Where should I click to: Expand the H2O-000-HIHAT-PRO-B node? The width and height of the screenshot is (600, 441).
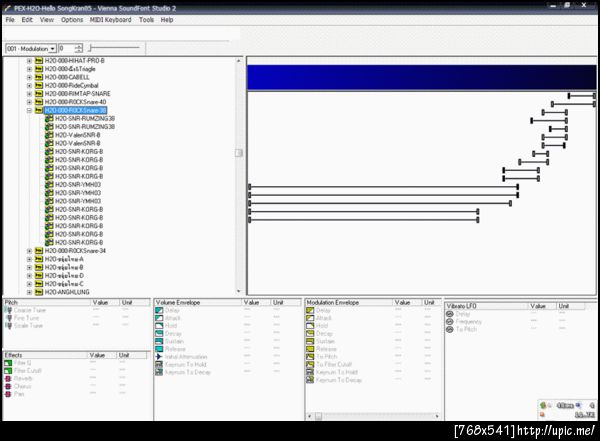29,60
